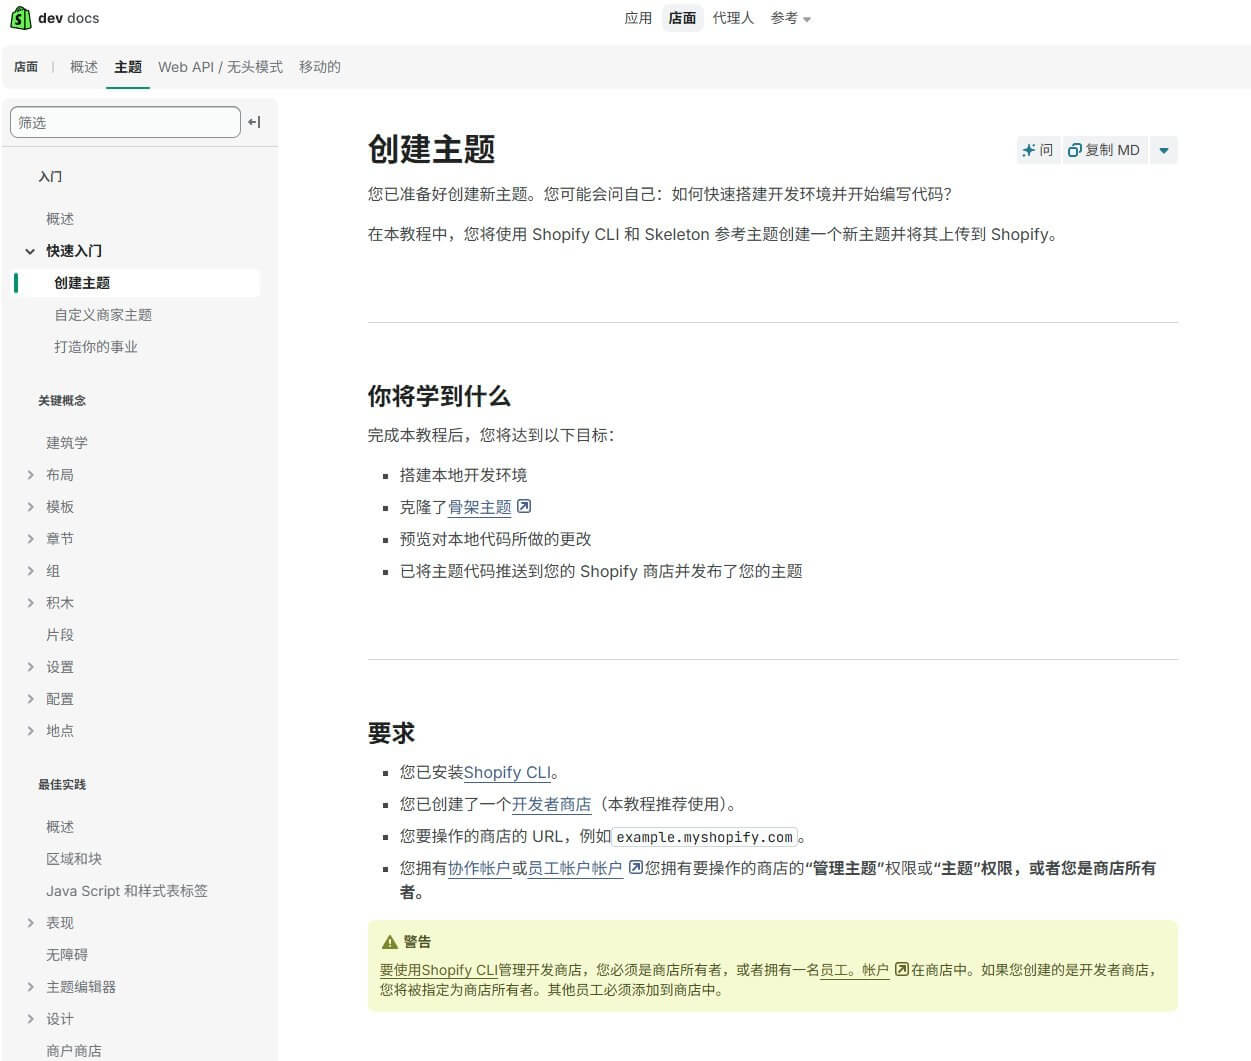1251x1061 pixels.
Task: Expand the 积木 sidebar item
Action: point(30,603)
